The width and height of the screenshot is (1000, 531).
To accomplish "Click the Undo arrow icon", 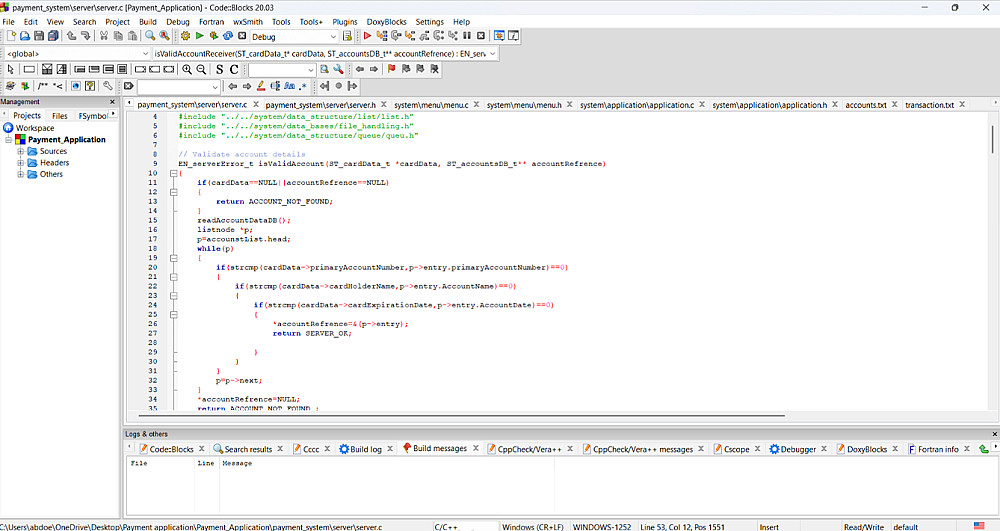I will click(71, 36).
